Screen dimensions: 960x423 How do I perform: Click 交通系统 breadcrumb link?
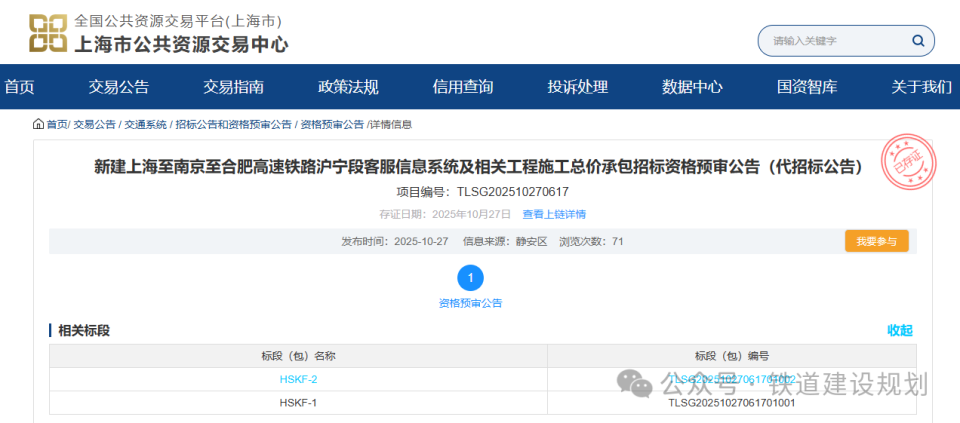tap(146, 125)
